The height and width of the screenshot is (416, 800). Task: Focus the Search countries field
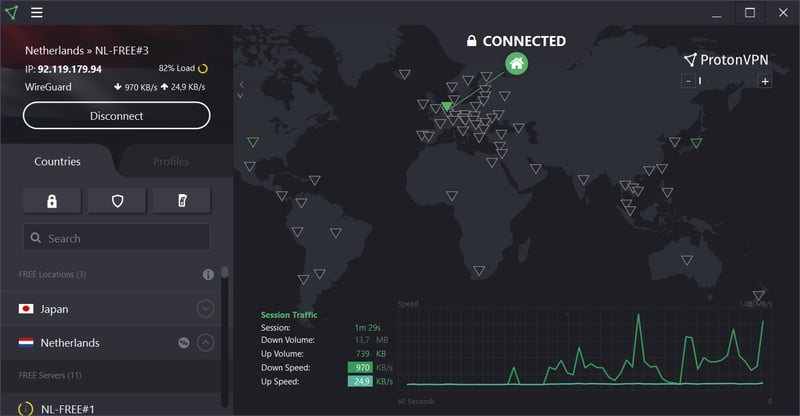(116, 237)
